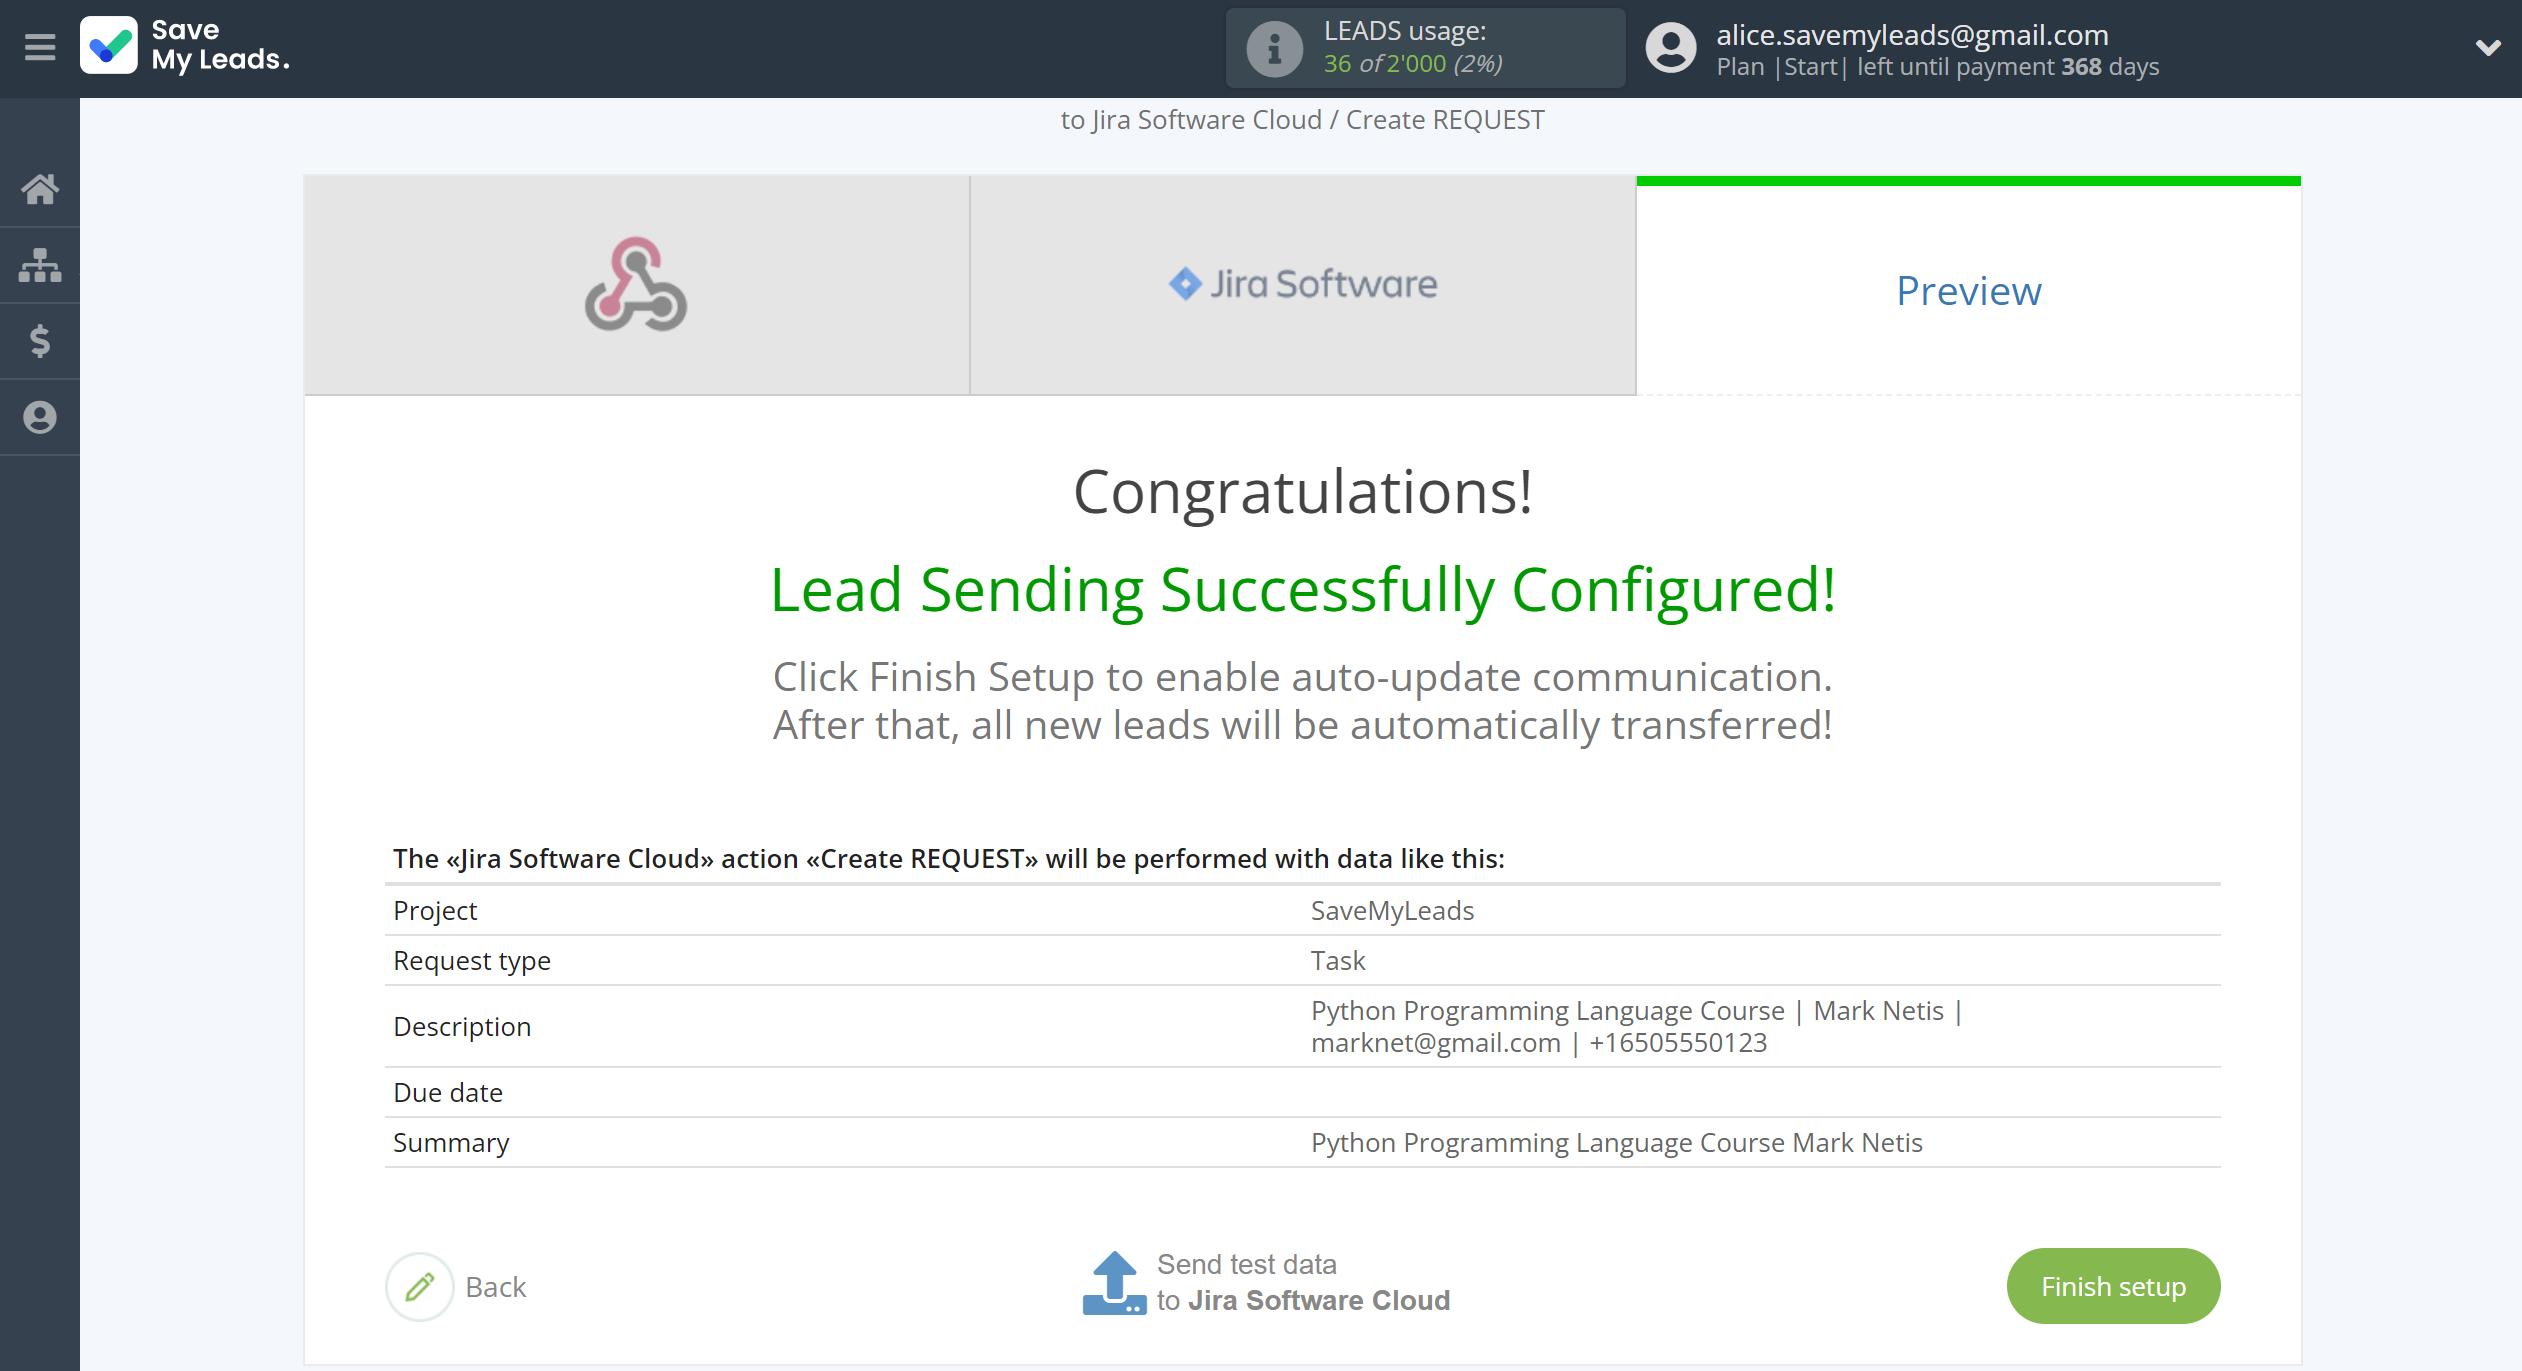Viewport: 2522px width, 1371px height.
Task: Click the alice.savemyleads@gmail.com account email
Action: (1912, 35)
